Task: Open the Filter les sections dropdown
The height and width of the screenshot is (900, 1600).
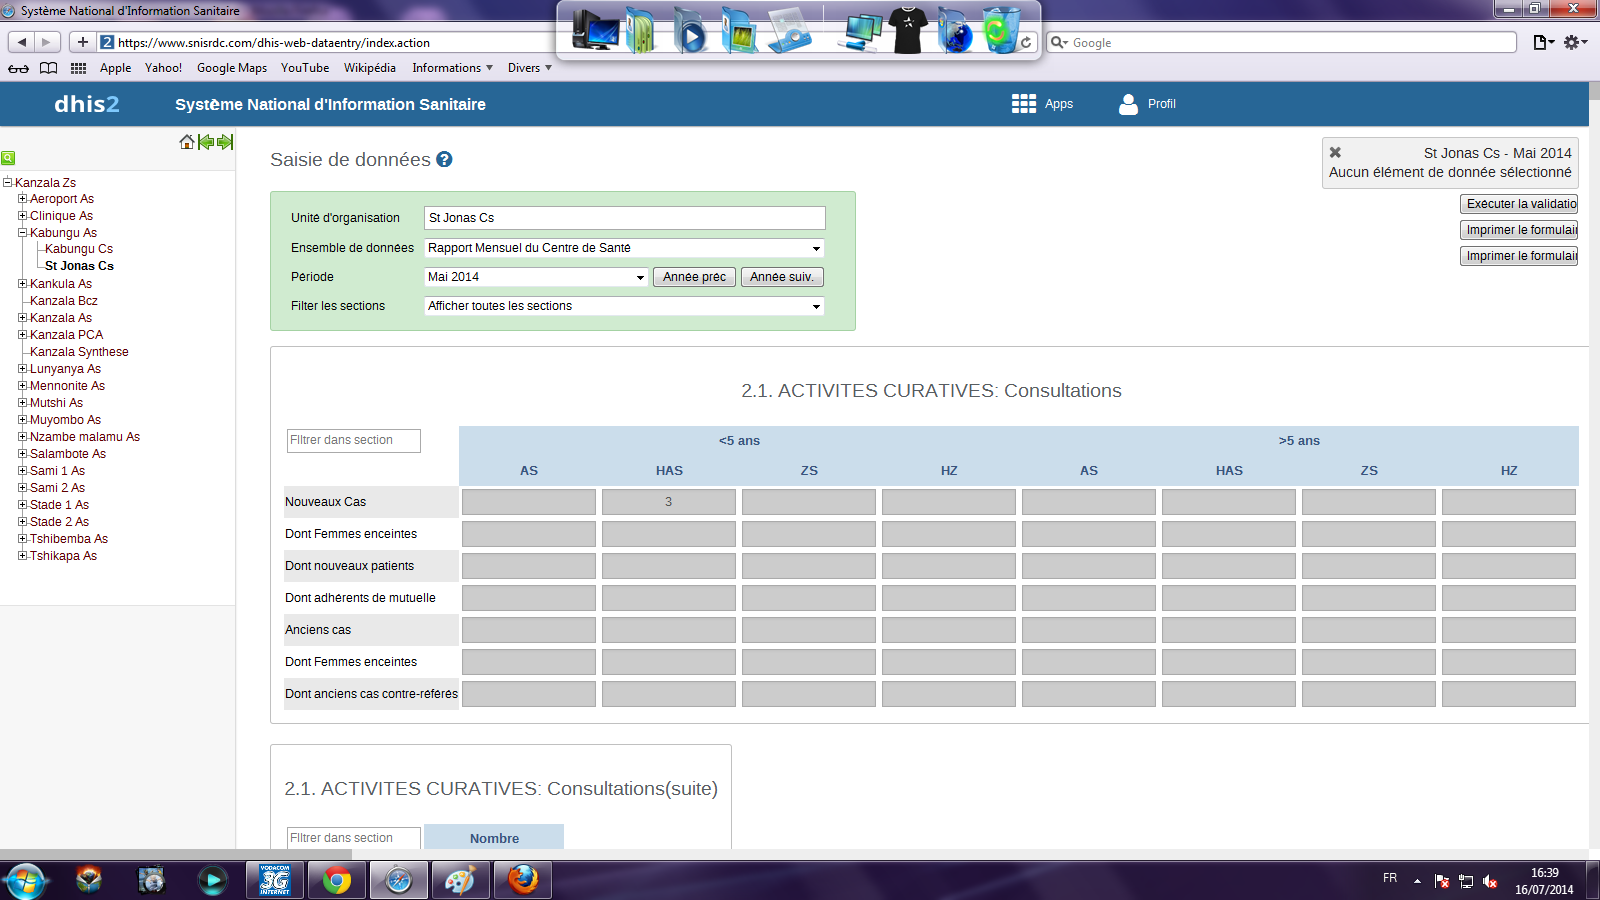Action: tap(624, 306)
